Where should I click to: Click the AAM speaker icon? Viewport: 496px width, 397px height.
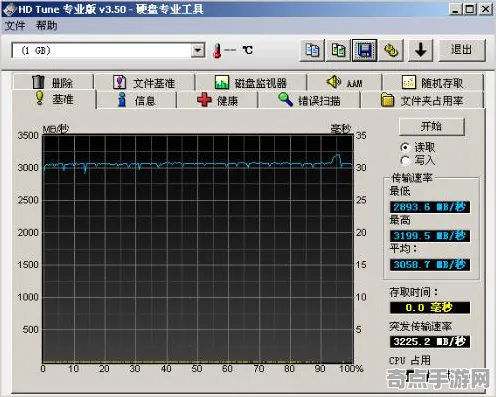tap(333, 81)
